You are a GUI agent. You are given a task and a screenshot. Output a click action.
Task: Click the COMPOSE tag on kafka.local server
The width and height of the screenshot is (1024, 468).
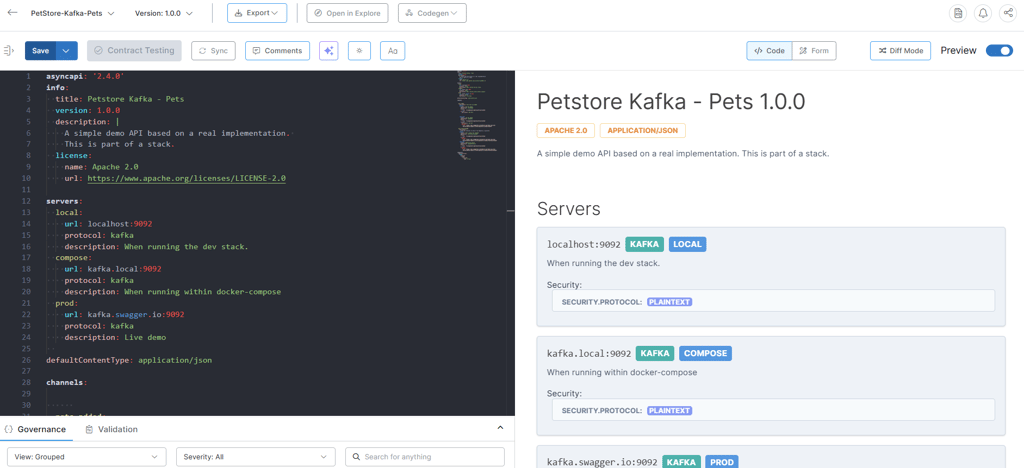pyautogui.click(x=705, y=354)
